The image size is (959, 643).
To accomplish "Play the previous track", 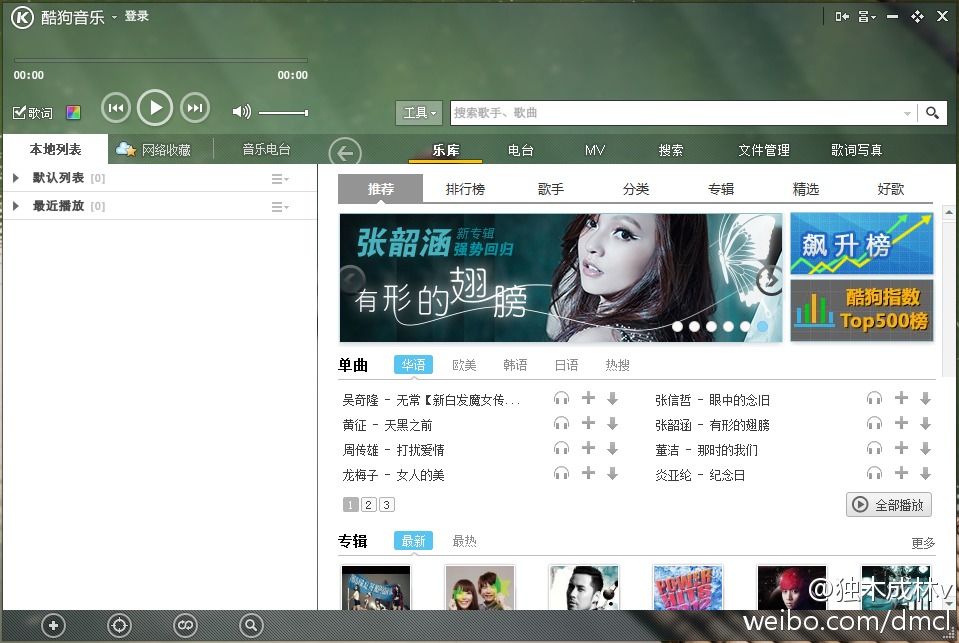I will tap(116, 108).
